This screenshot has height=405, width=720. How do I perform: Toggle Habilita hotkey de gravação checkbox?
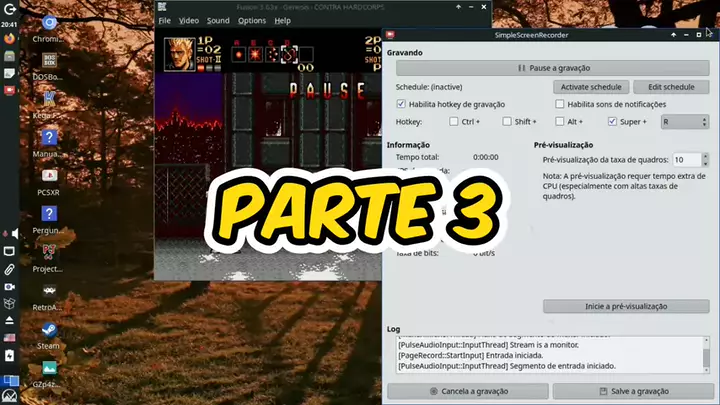(x=401, y=104)
